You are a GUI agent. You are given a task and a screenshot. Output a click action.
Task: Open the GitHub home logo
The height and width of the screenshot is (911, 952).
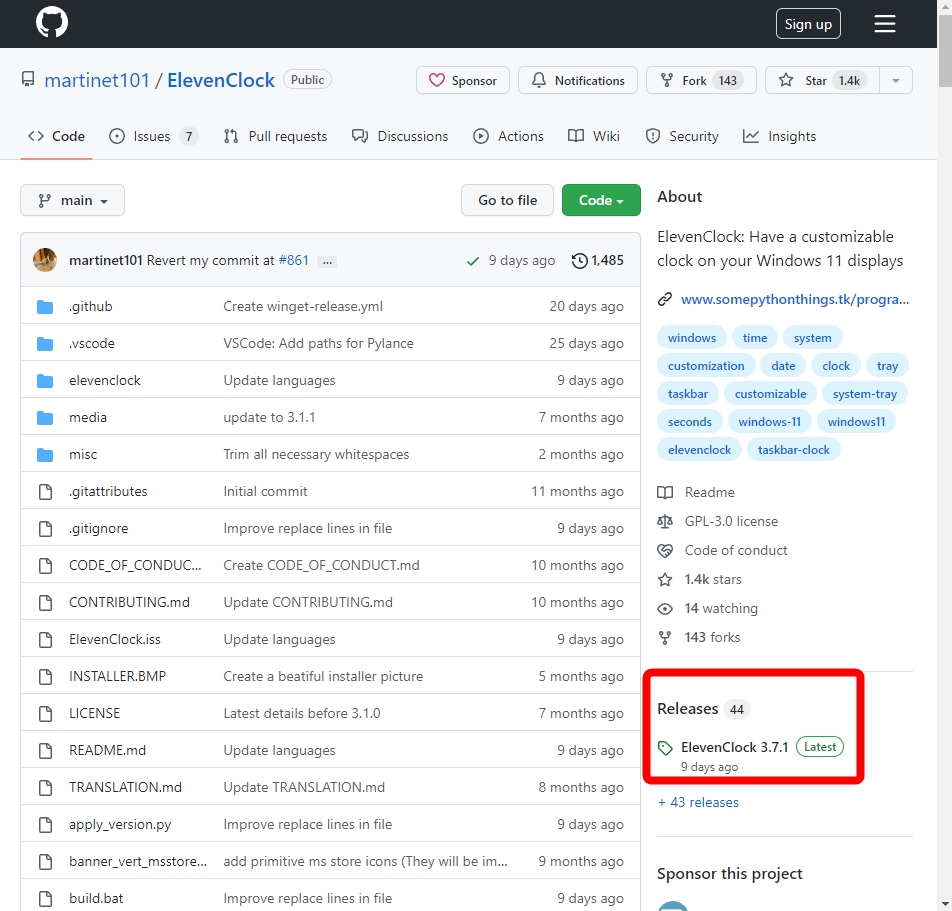52,22
